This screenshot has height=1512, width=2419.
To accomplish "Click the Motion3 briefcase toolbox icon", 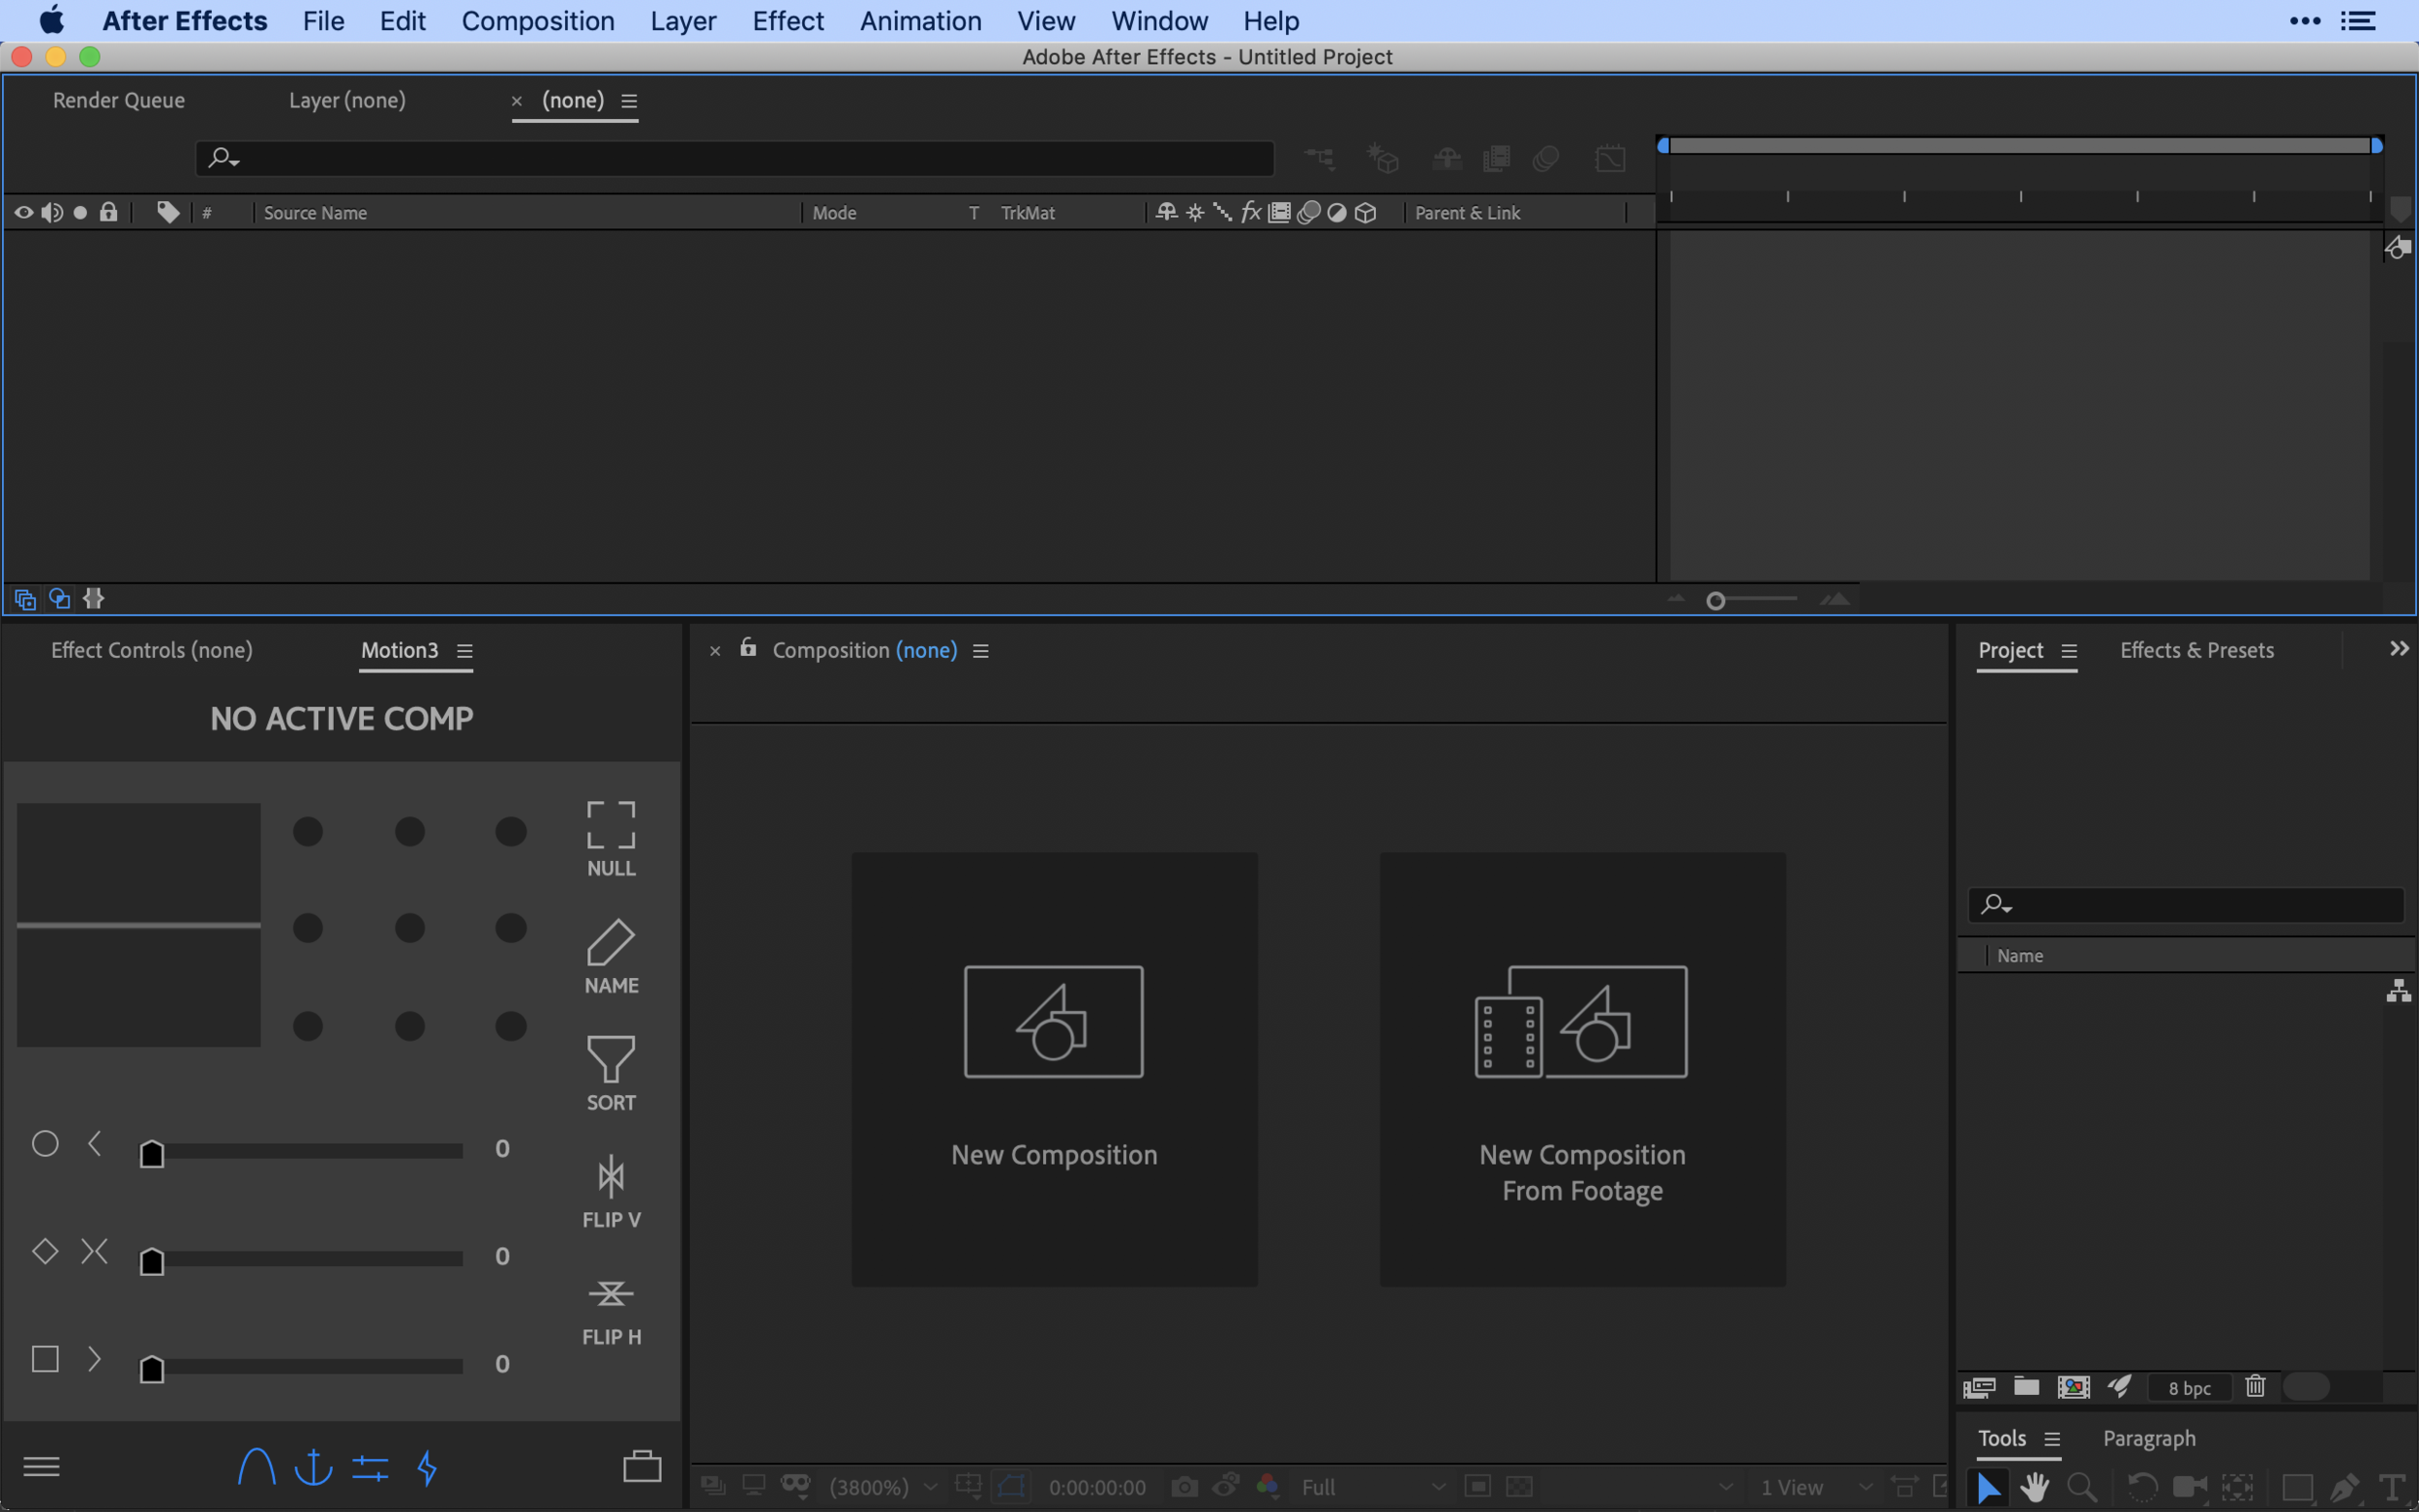I will (642, 1466).
